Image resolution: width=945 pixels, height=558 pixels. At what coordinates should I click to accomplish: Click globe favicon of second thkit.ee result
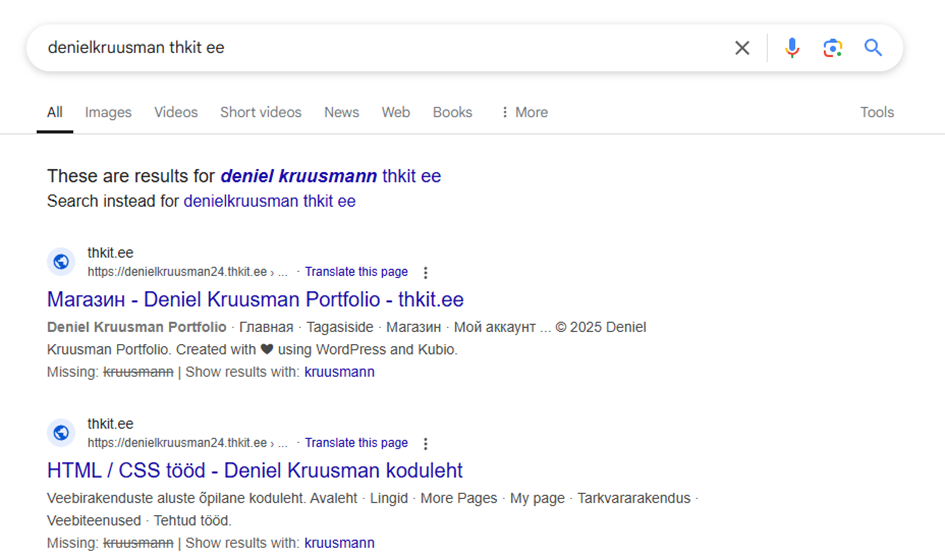(x=61, y=433)
